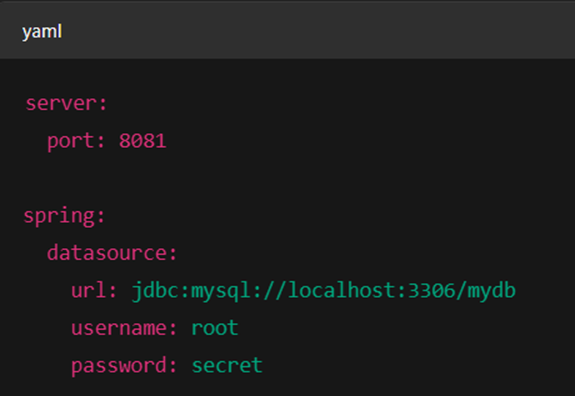Viewport: 575px width, 396px height.
Task: Click the password key
Action: (x=119, y=366)
